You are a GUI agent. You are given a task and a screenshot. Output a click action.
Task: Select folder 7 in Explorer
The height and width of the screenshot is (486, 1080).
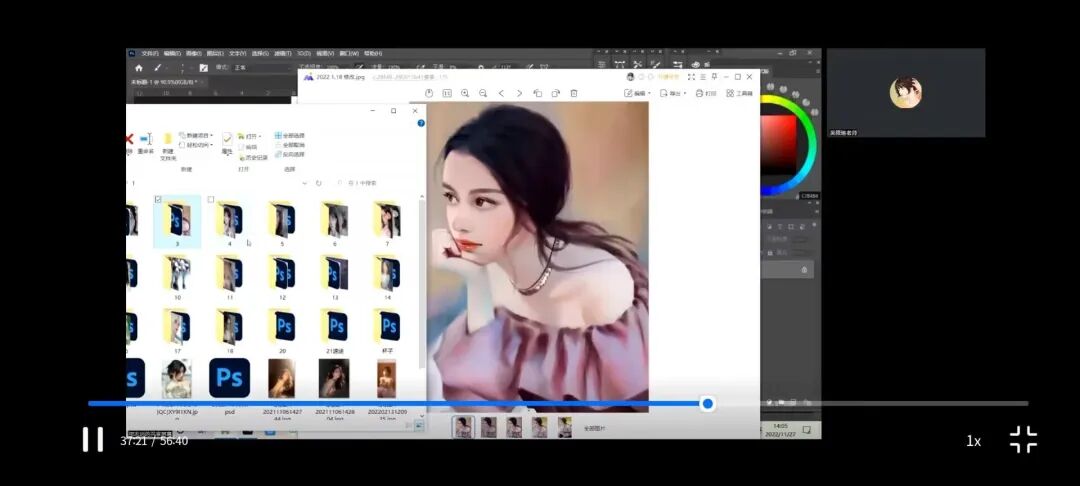tap(387, 224)
